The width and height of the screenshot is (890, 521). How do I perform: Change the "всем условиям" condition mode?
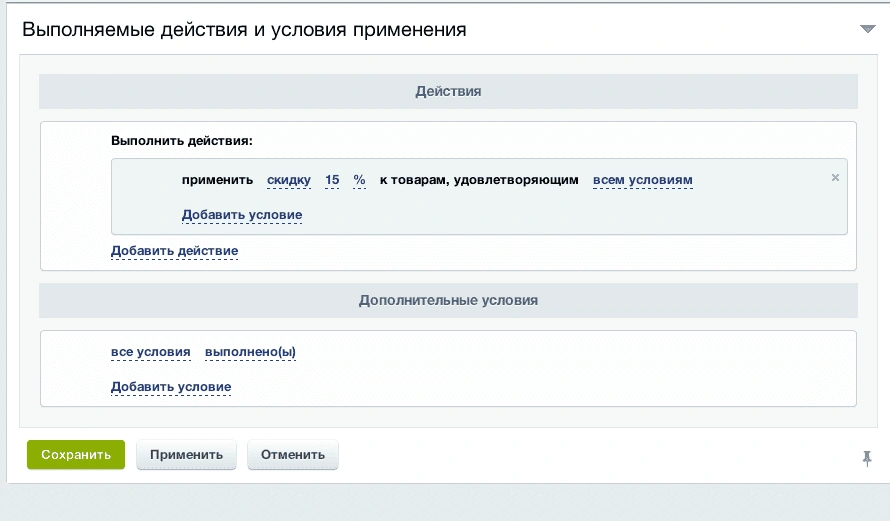point(643,180)
